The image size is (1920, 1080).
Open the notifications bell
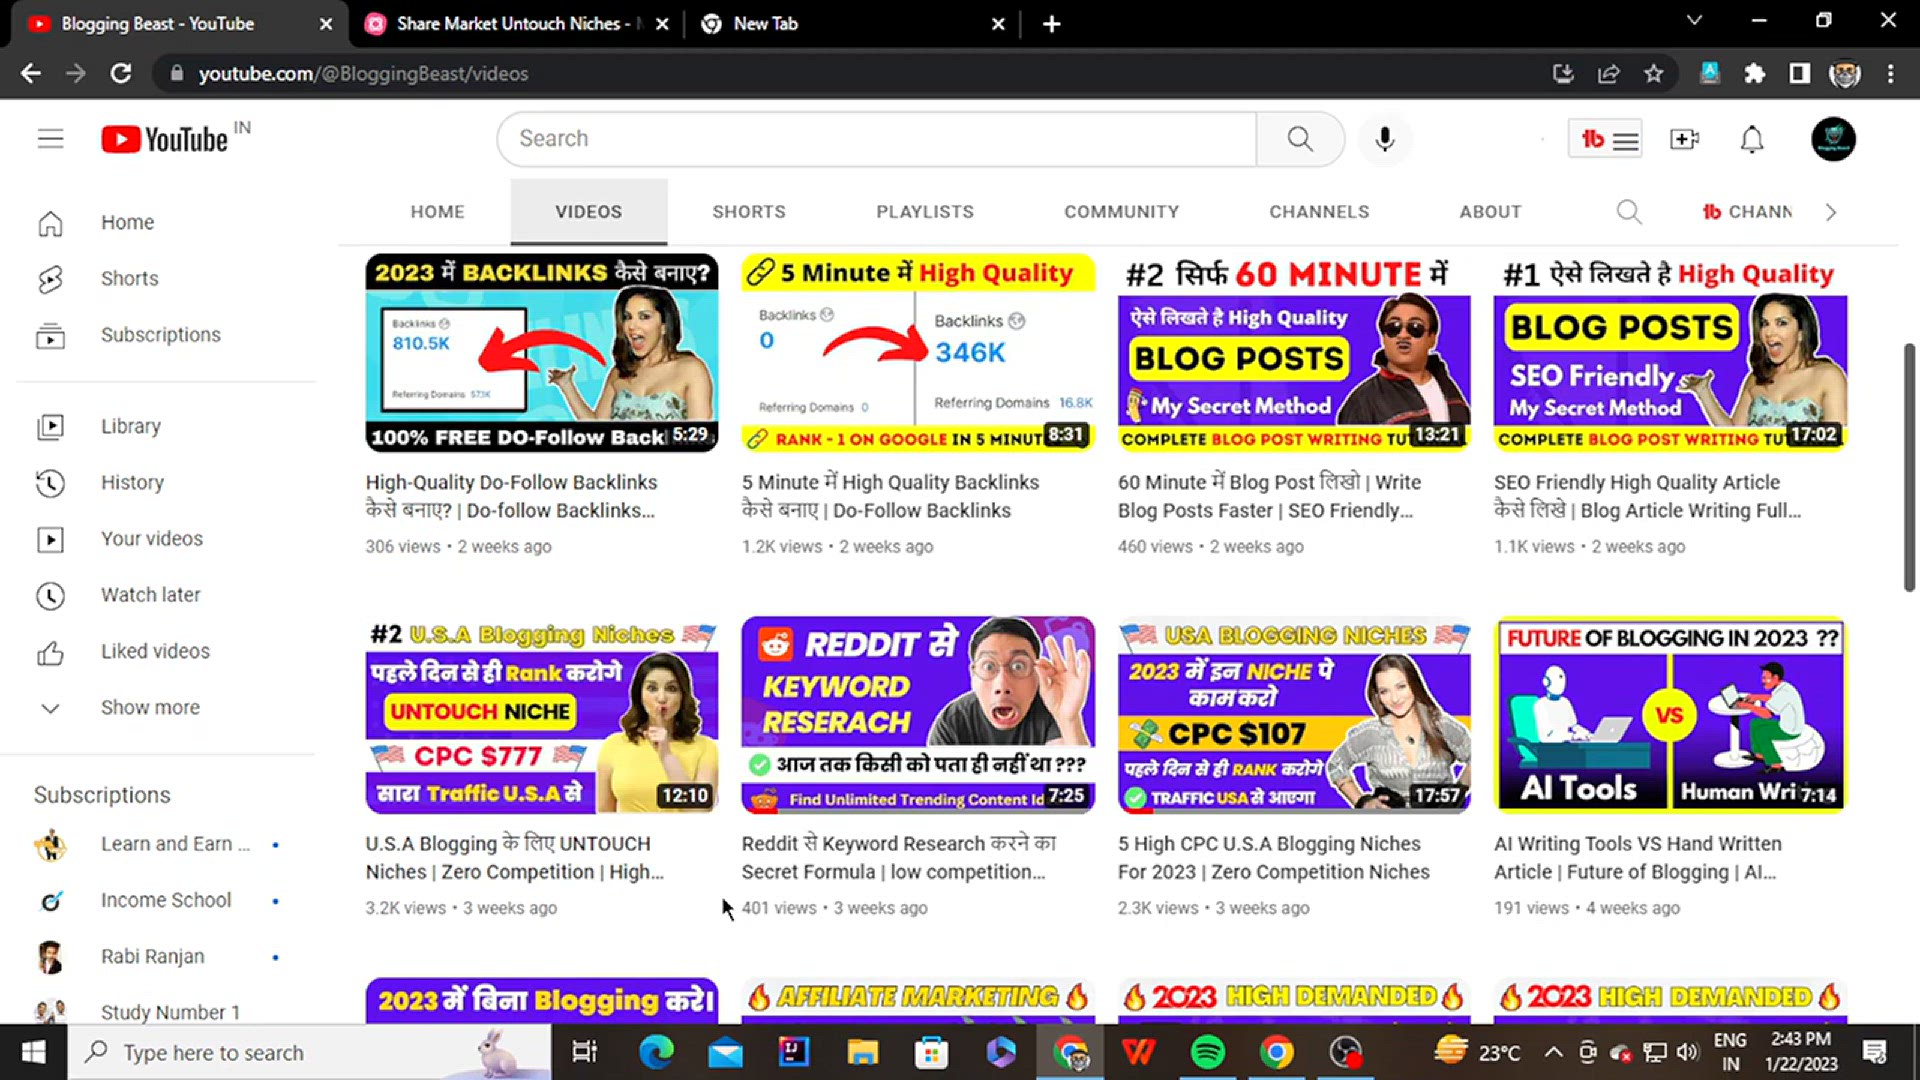(x=1752, y=139)
